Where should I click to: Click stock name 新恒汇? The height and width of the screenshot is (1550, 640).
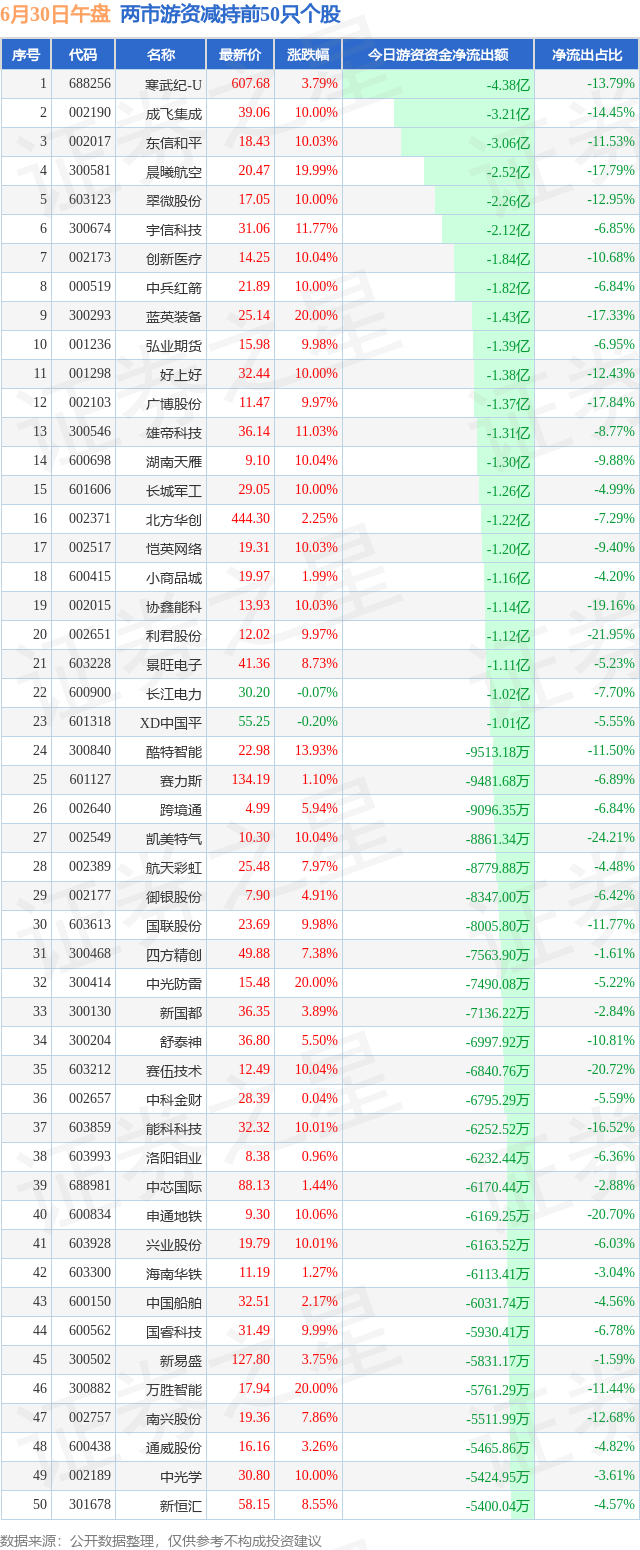click(180, 1505)
